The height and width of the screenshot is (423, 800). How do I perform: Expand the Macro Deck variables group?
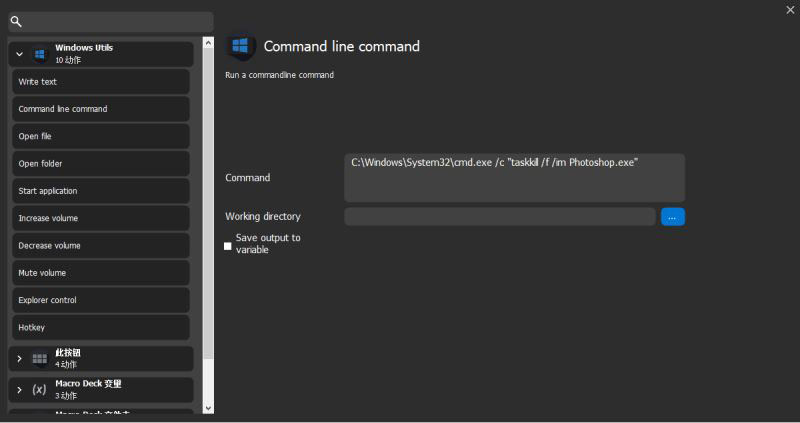[19, 389]
